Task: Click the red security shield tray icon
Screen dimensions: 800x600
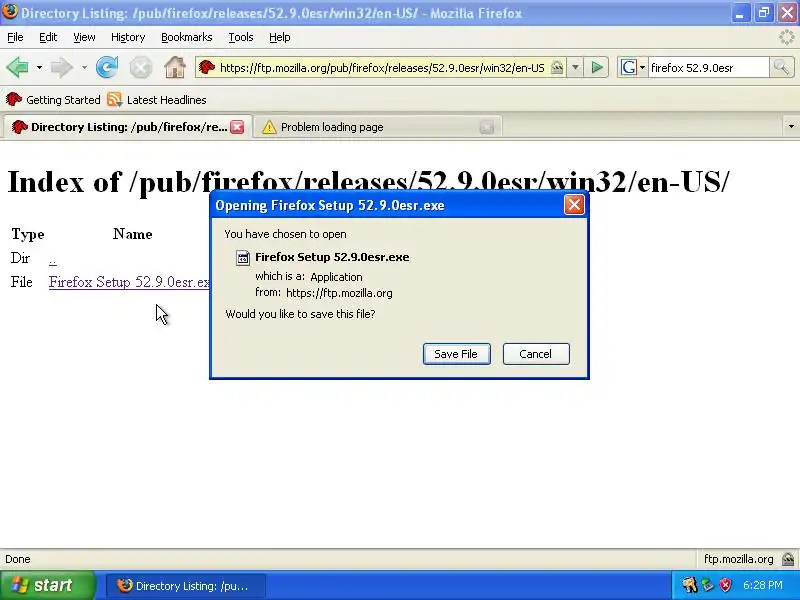Action: [725, 585]
